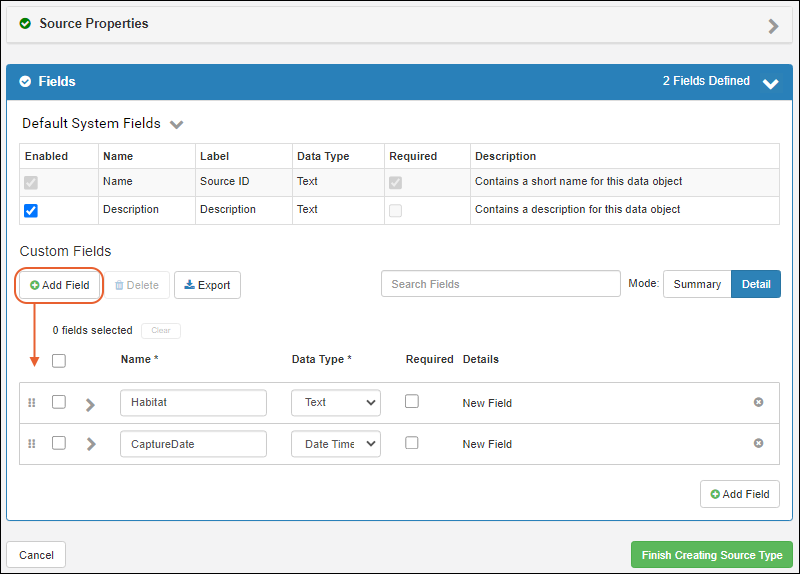Screen dimensions: 800x574
Task: Uncheck the Description field Enabled checkbox
Action: click(31, 210)
